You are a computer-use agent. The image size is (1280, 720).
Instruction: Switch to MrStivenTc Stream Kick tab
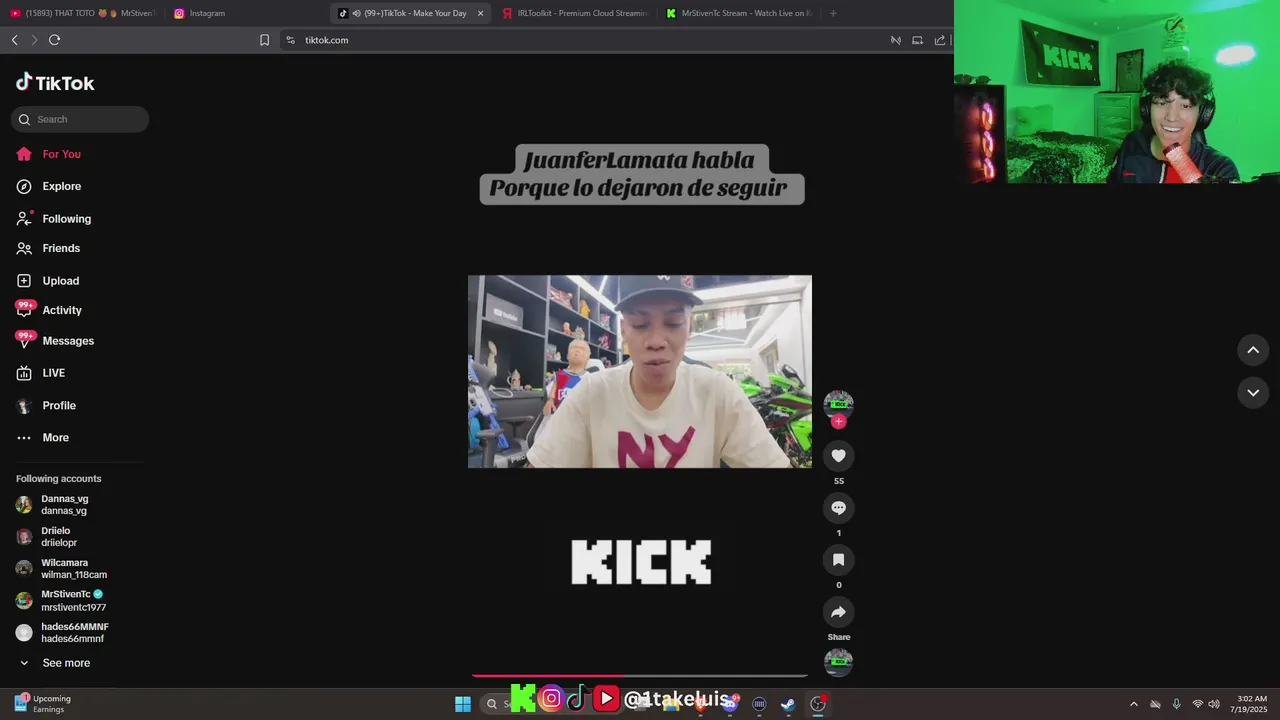point(740,13)
